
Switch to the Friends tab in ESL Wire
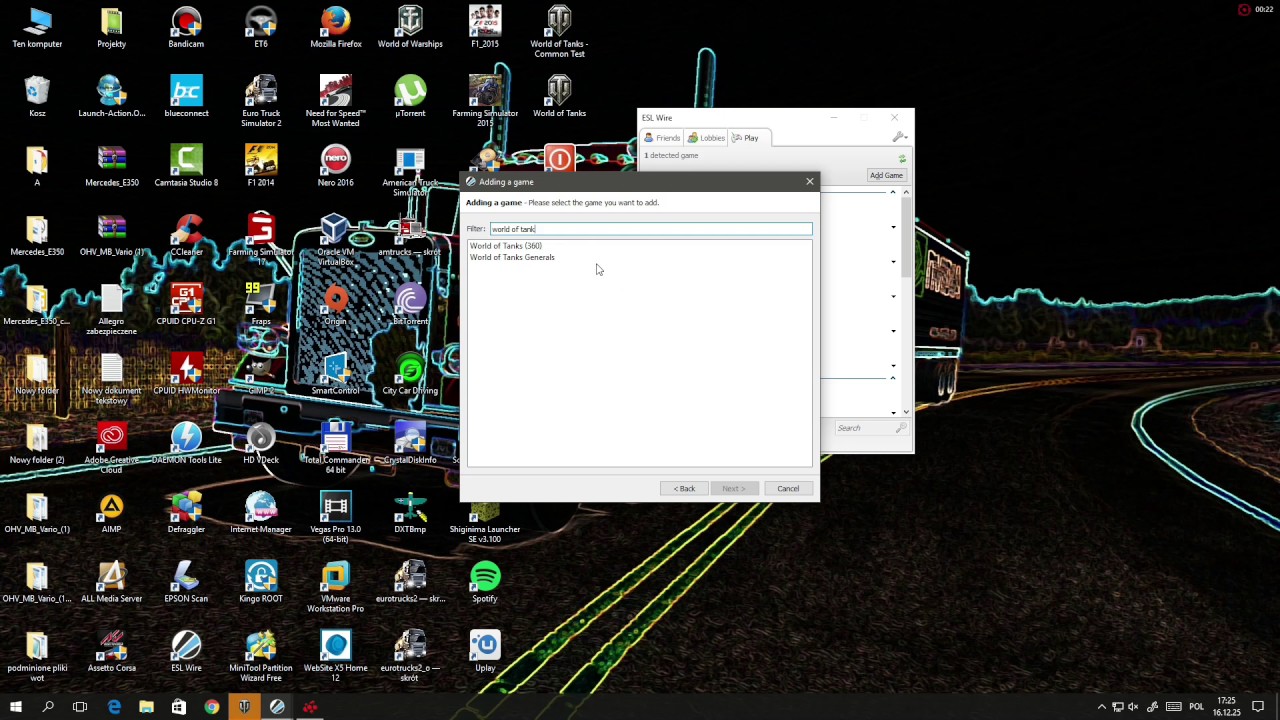[662, 138]
